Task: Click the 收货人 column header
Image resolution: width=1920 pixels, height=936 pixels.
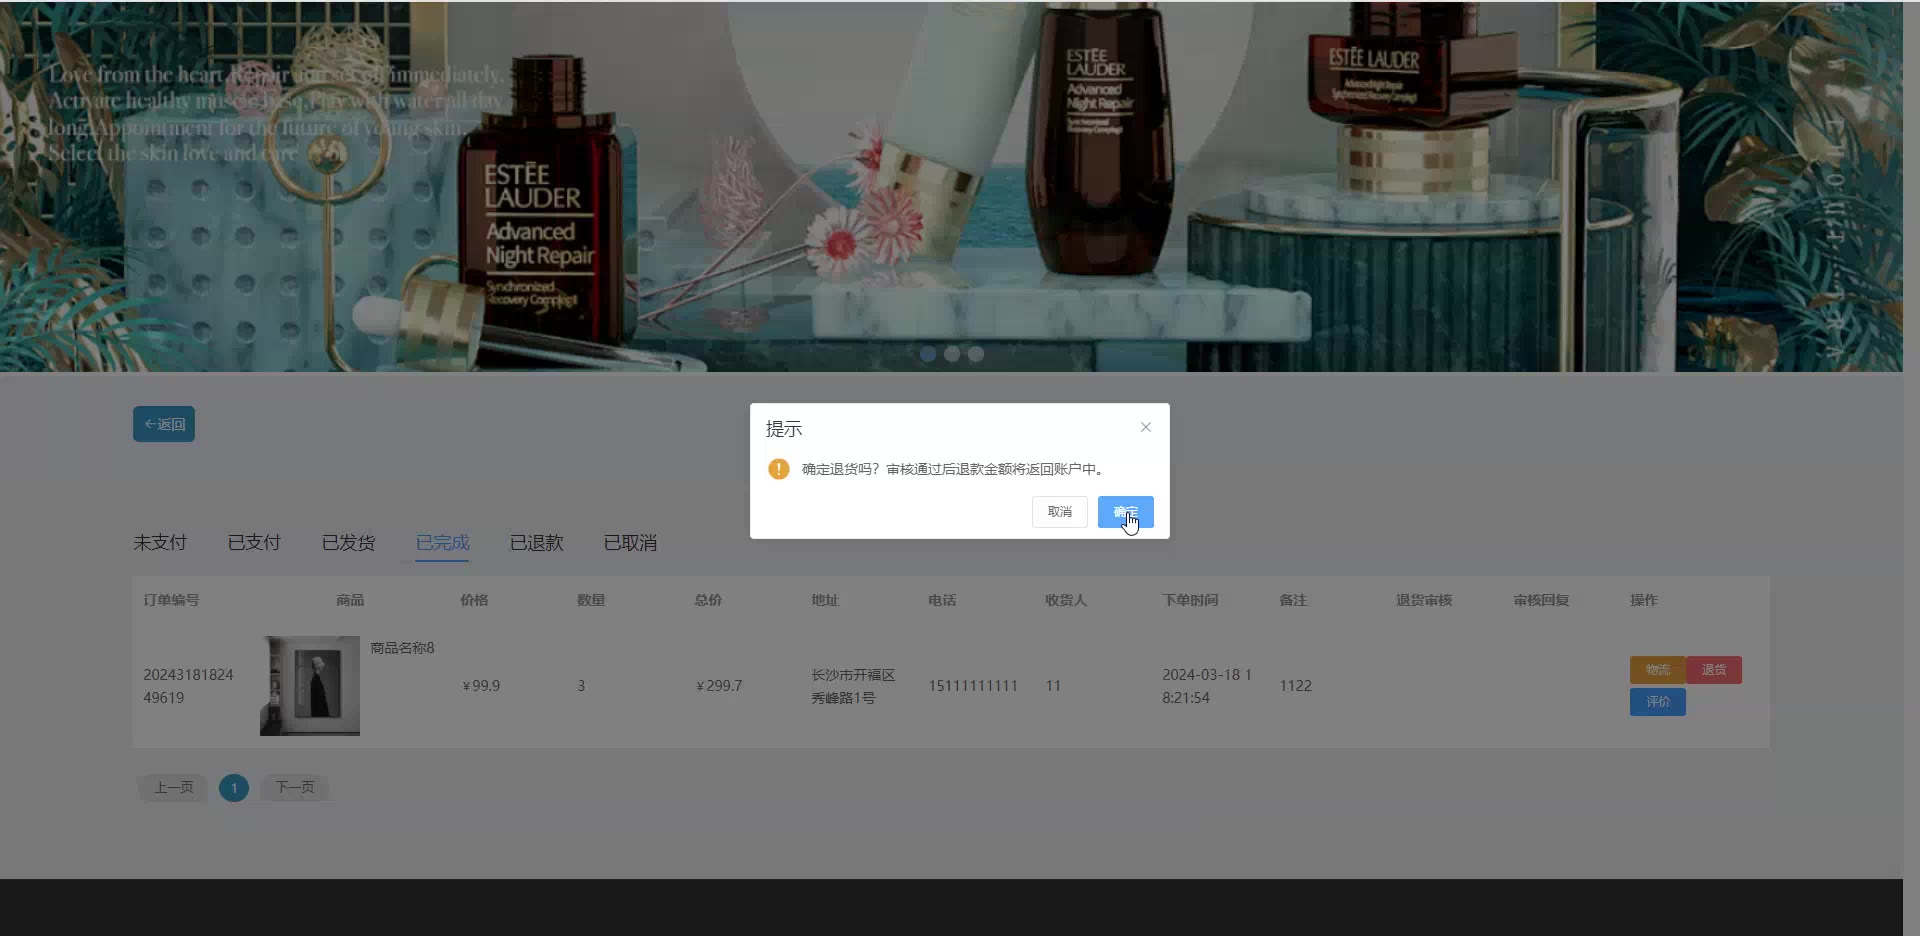Action: [1066, 600]
